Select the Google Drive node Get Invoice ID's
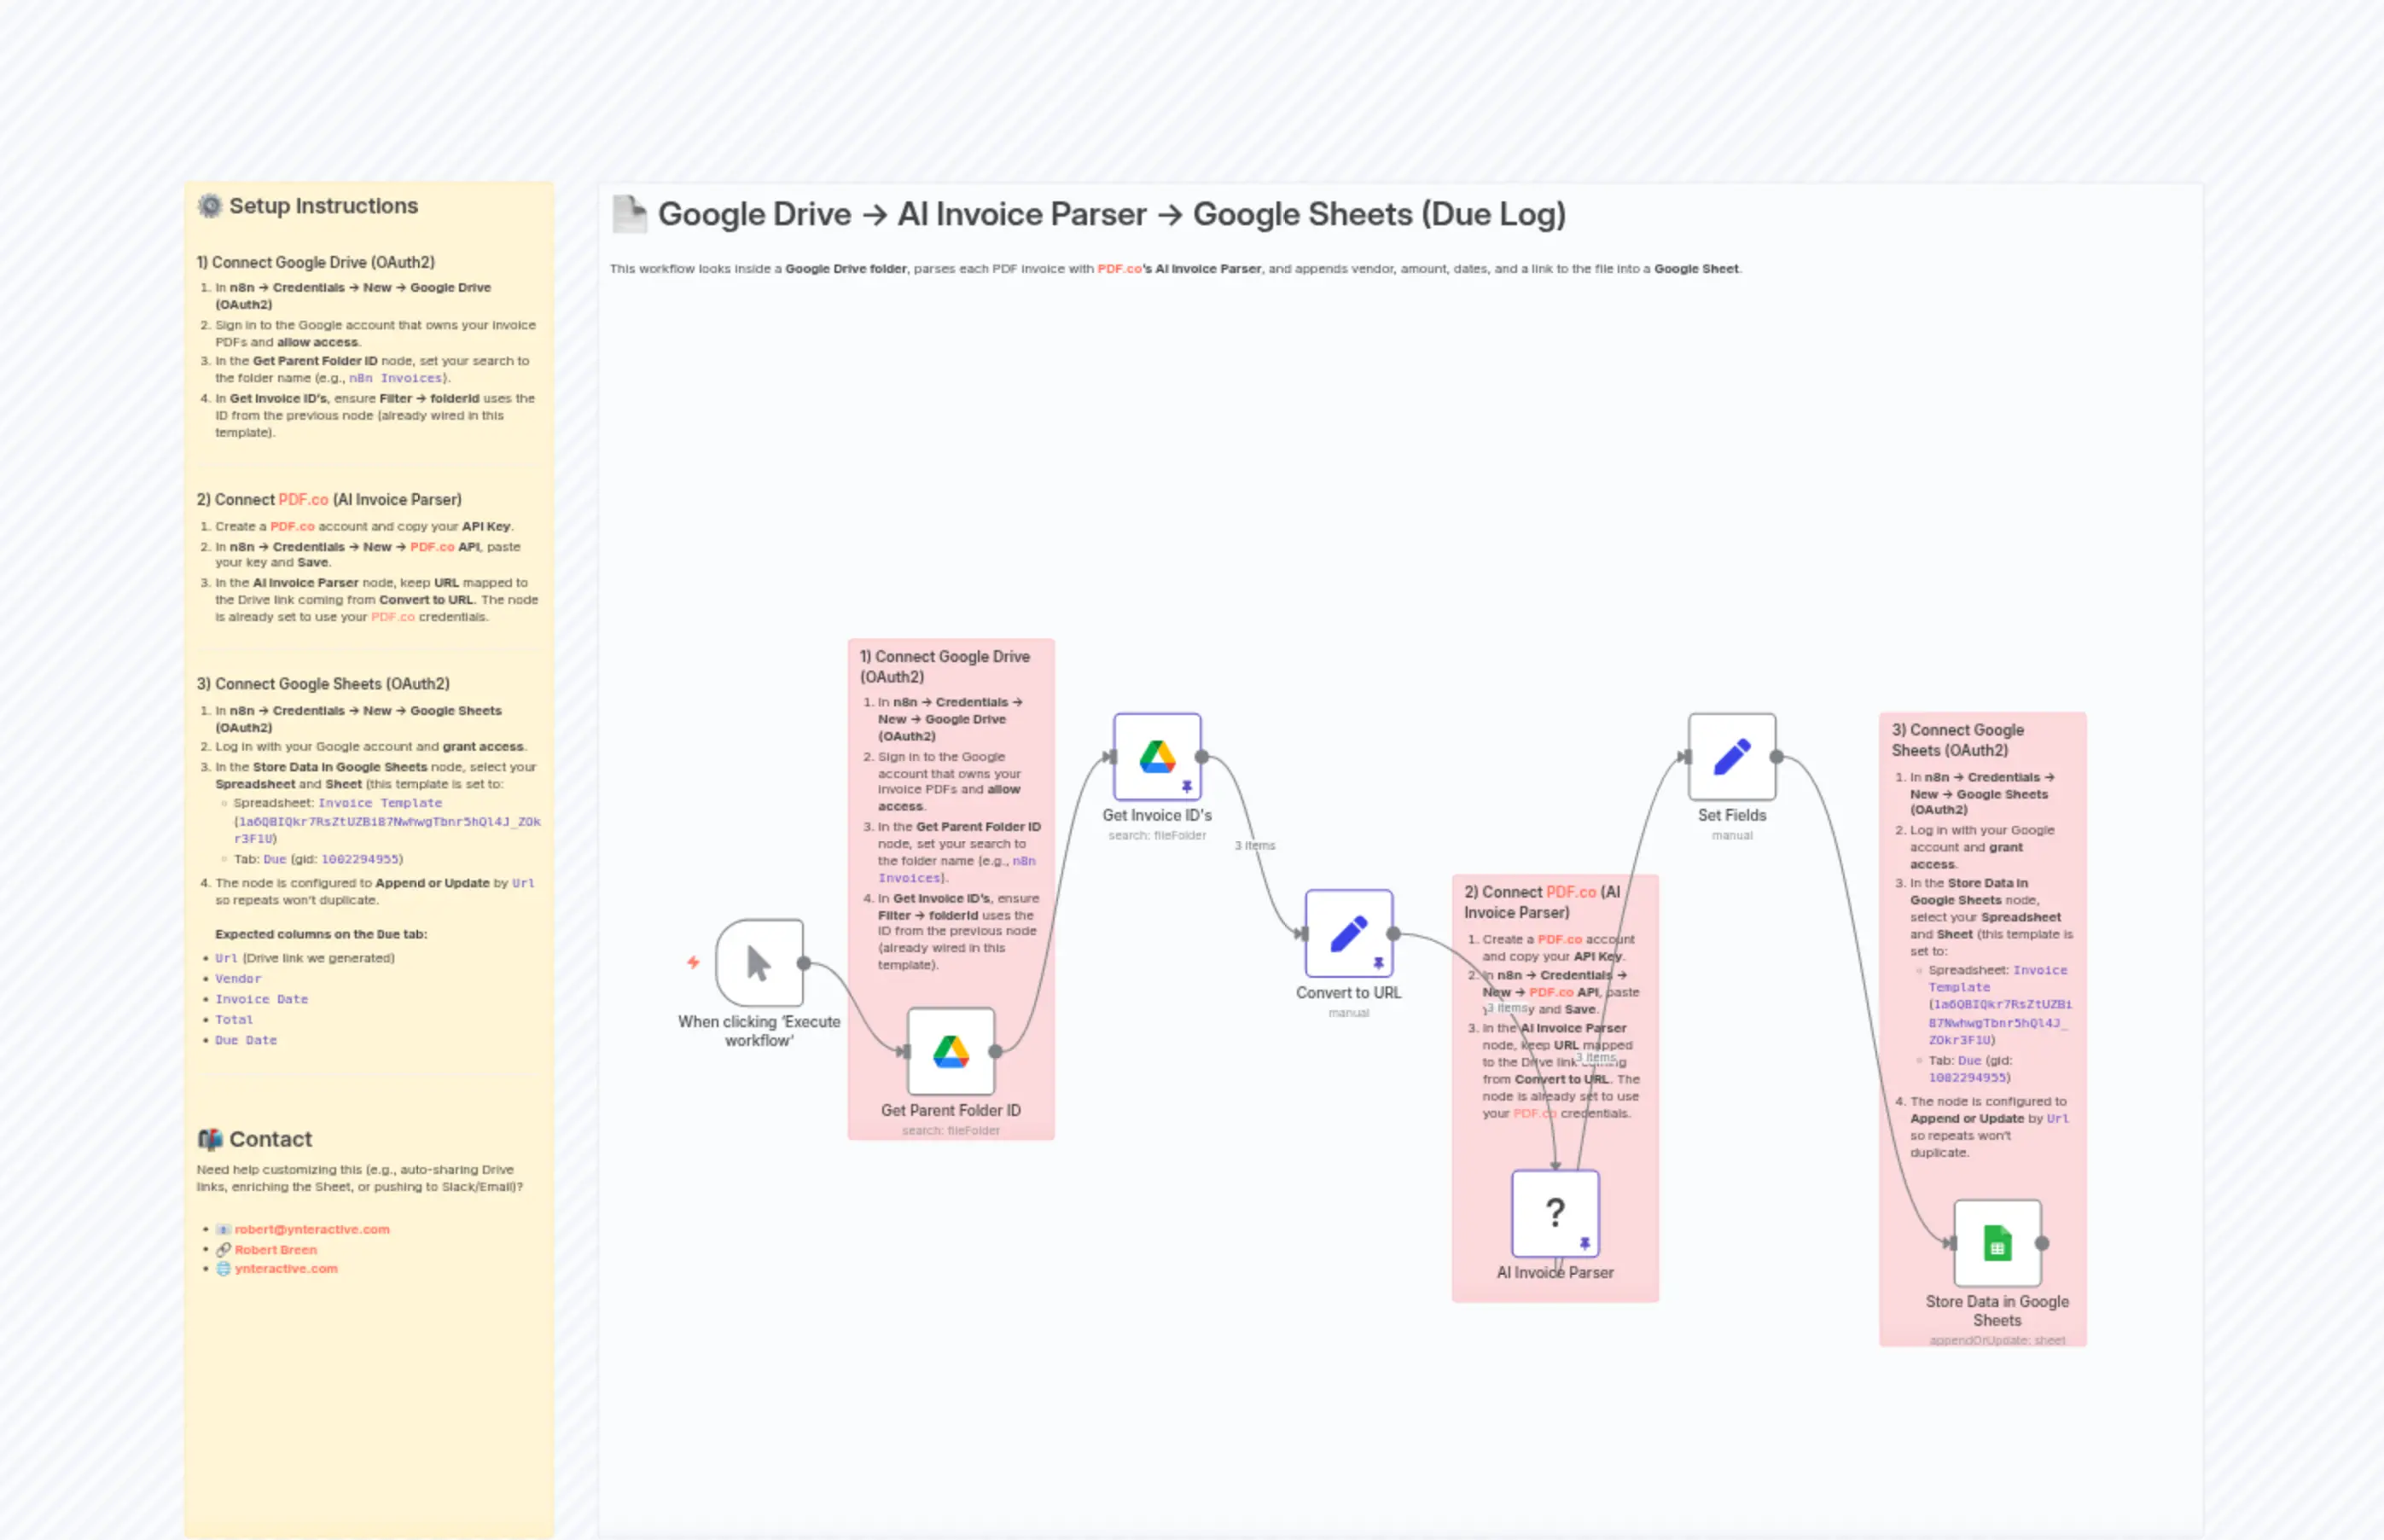The image size is (2384, 1540). [x=1157, y=757]
